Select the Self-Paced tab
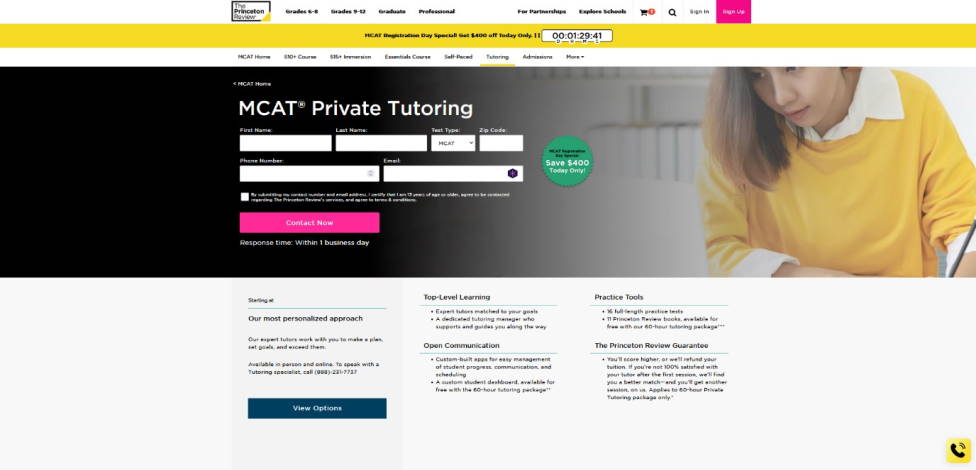Image resolution: width=976 pixels, height=470 pixels. pos(458,57)
